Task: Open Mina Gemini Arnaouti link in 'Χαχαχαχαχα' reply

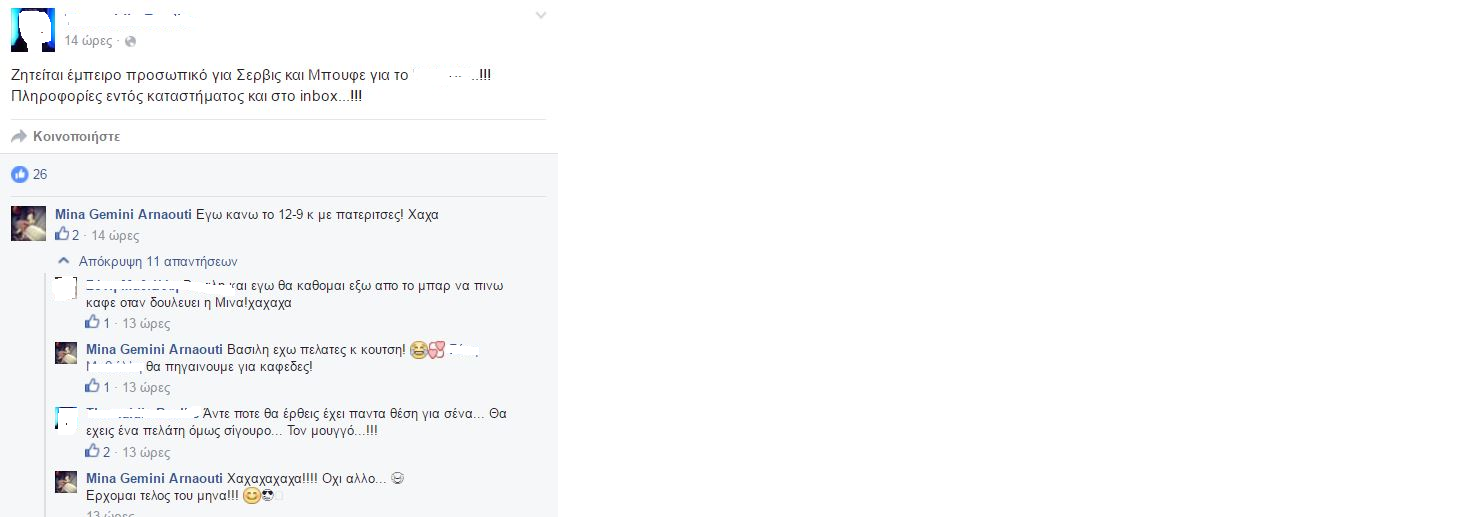Action: (154, 478)
